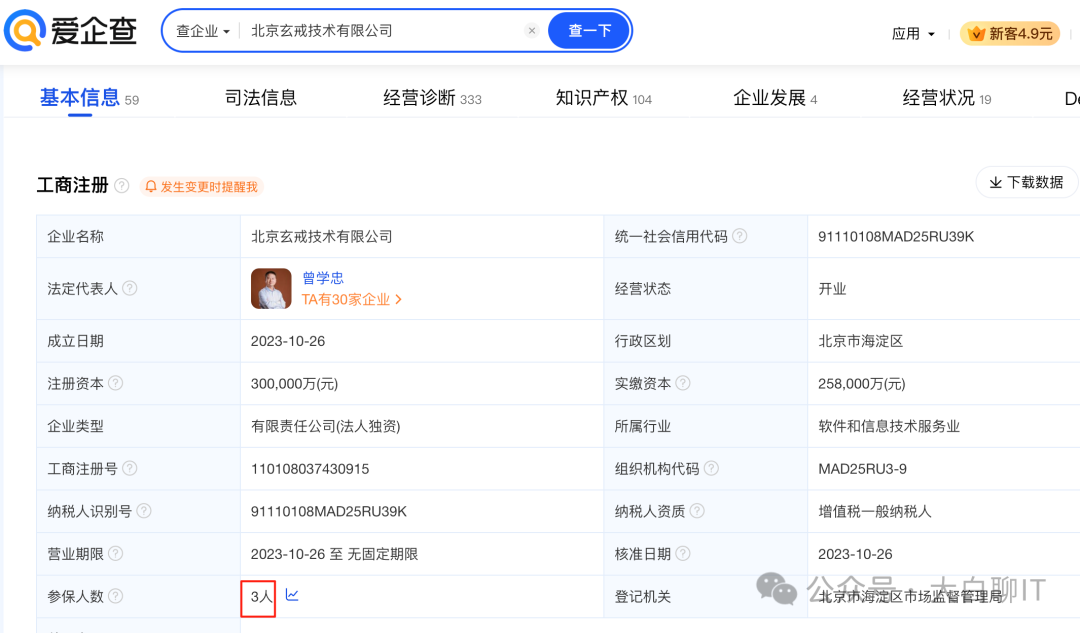
Task: Click the help icon beside 注册资本
Action: click(x=117, y=383)
